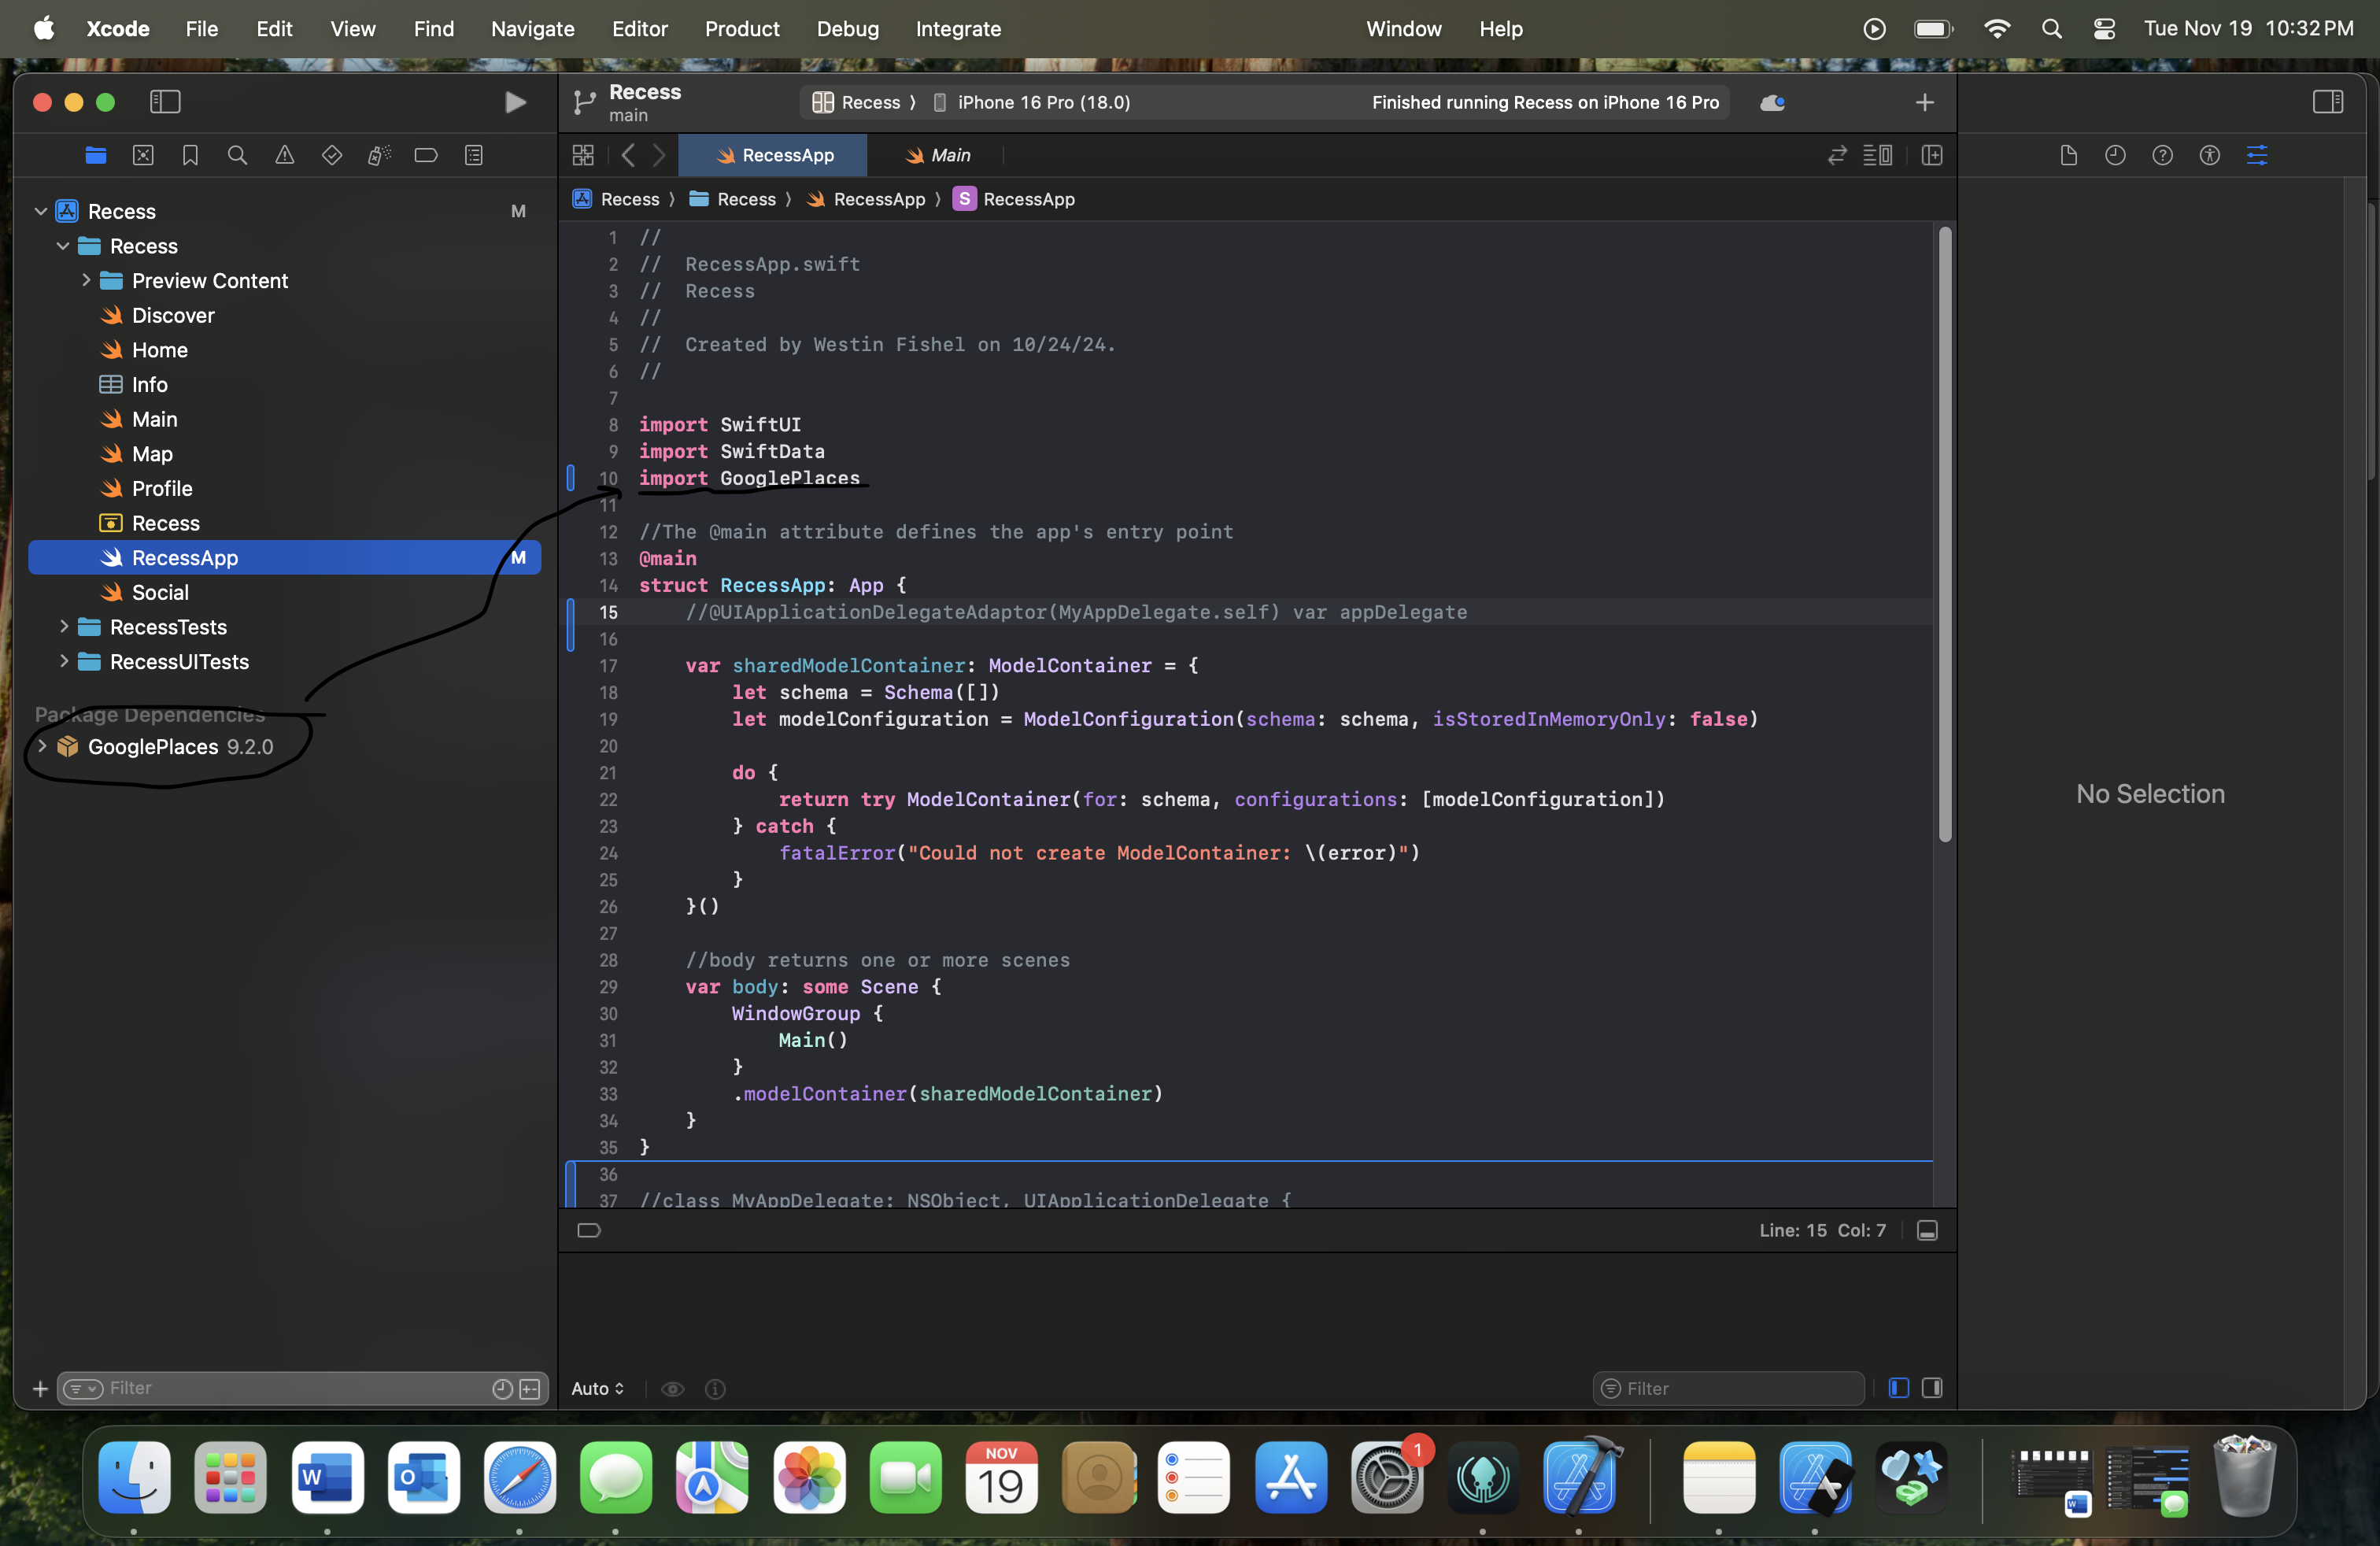Open the Quick Help inspector

click(2162, 155)
